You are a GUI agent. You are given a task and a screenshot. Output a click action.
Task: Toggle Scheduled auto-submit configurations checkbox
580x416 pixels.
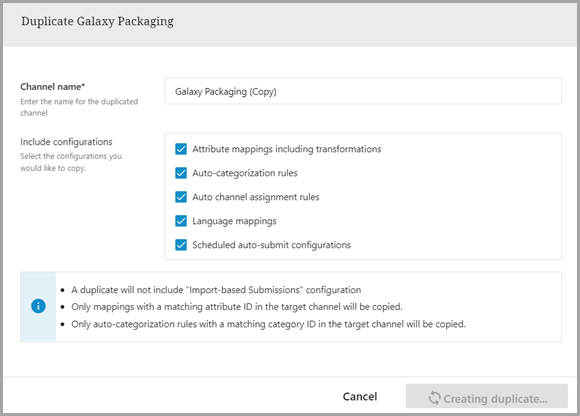[x=181, y=245]
